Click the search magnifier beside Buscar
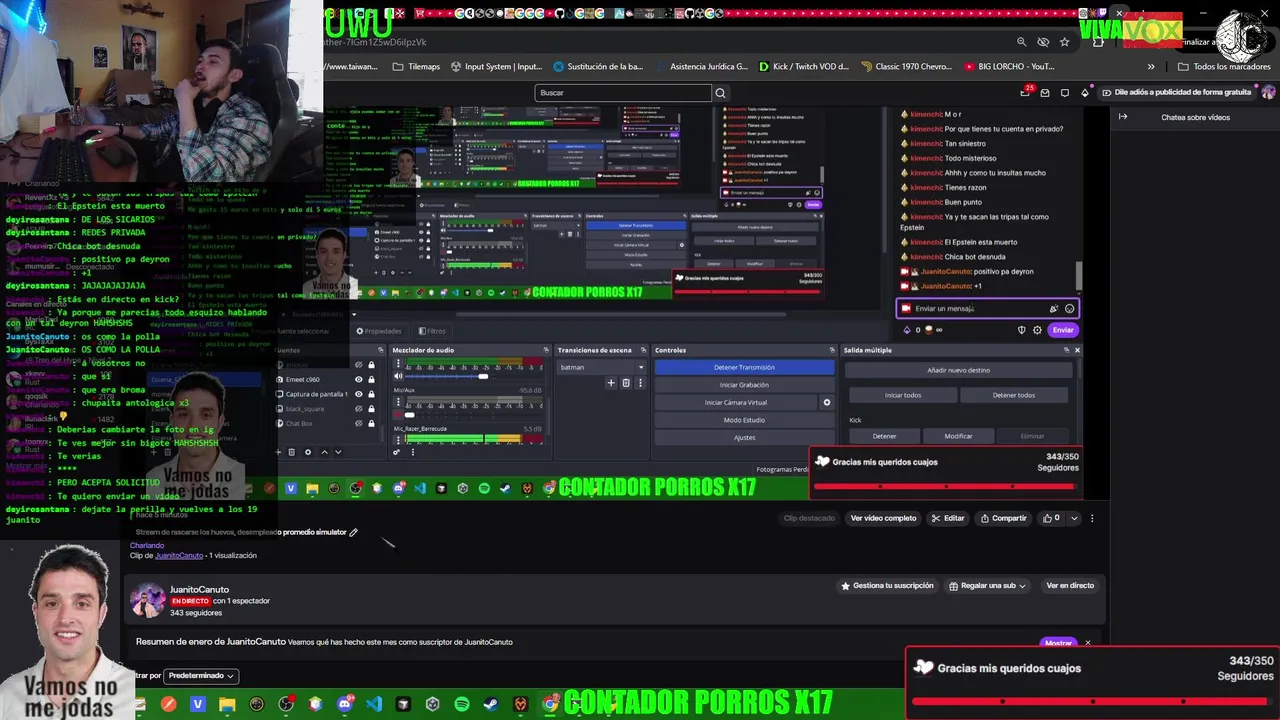Viewport: 1280px width, 720px height. [719, 93]
